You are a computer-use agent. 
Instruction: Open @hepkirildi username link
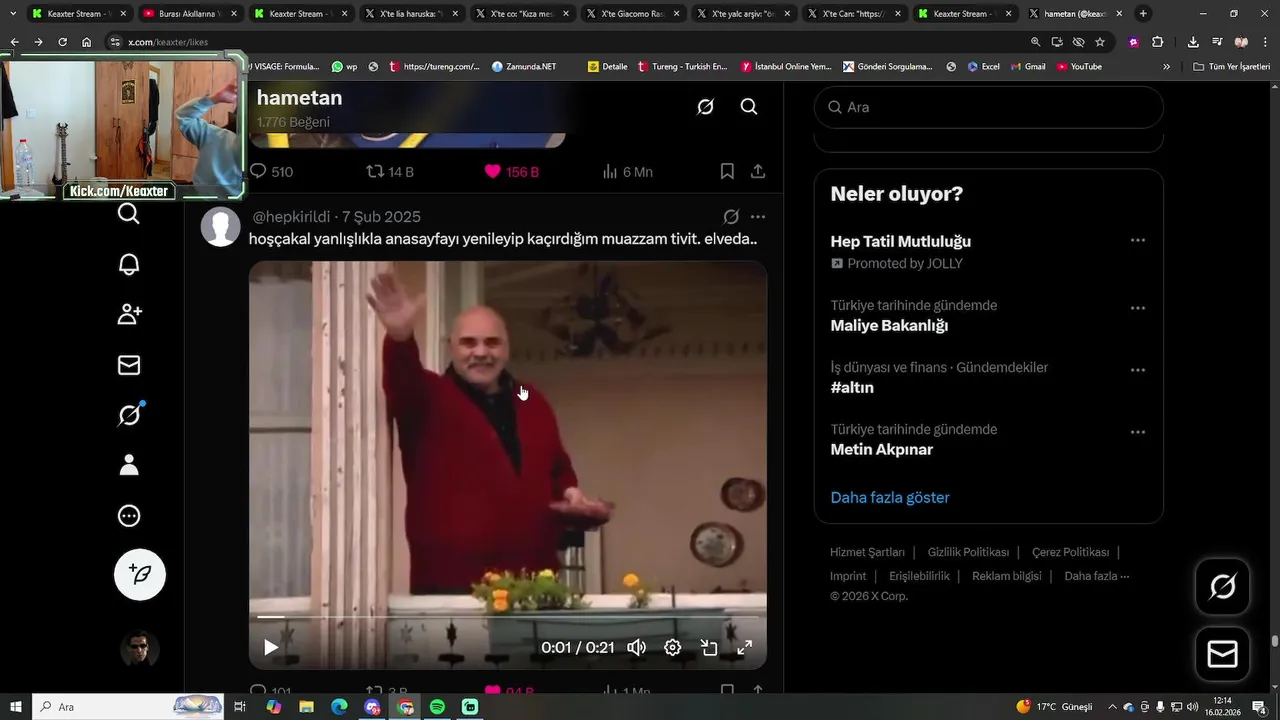coord(291,217)
